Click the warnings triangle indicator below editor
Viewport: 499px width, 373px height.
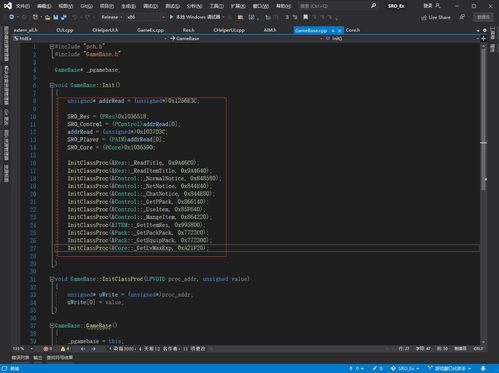(65, 349)
